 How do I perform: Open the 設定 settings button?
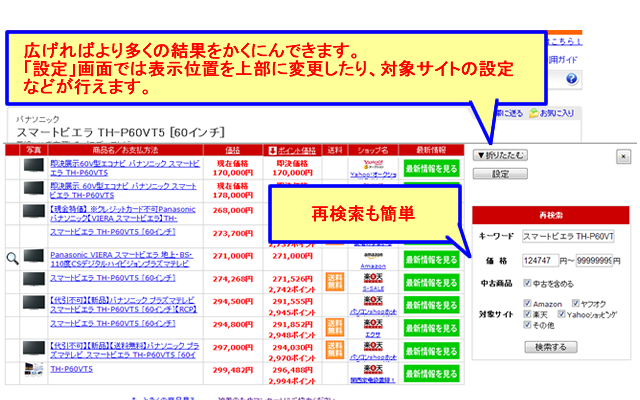500,174
